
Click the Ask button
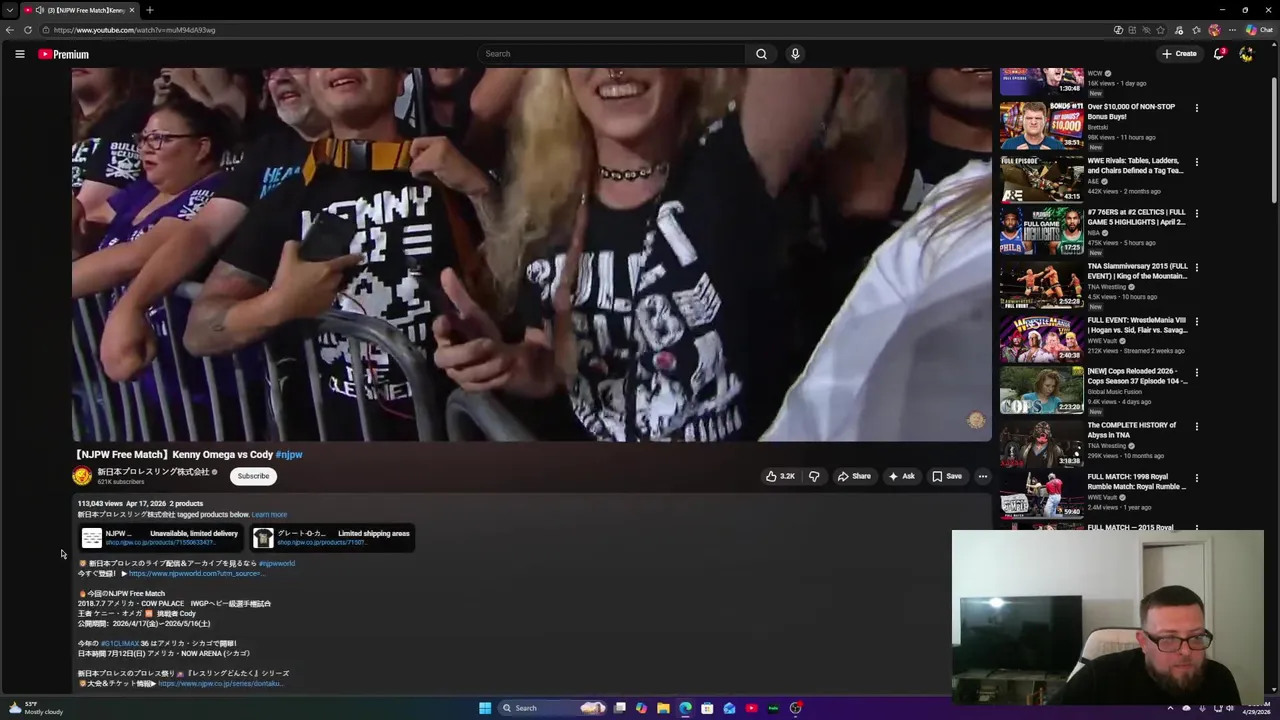[x=901, y=476]
